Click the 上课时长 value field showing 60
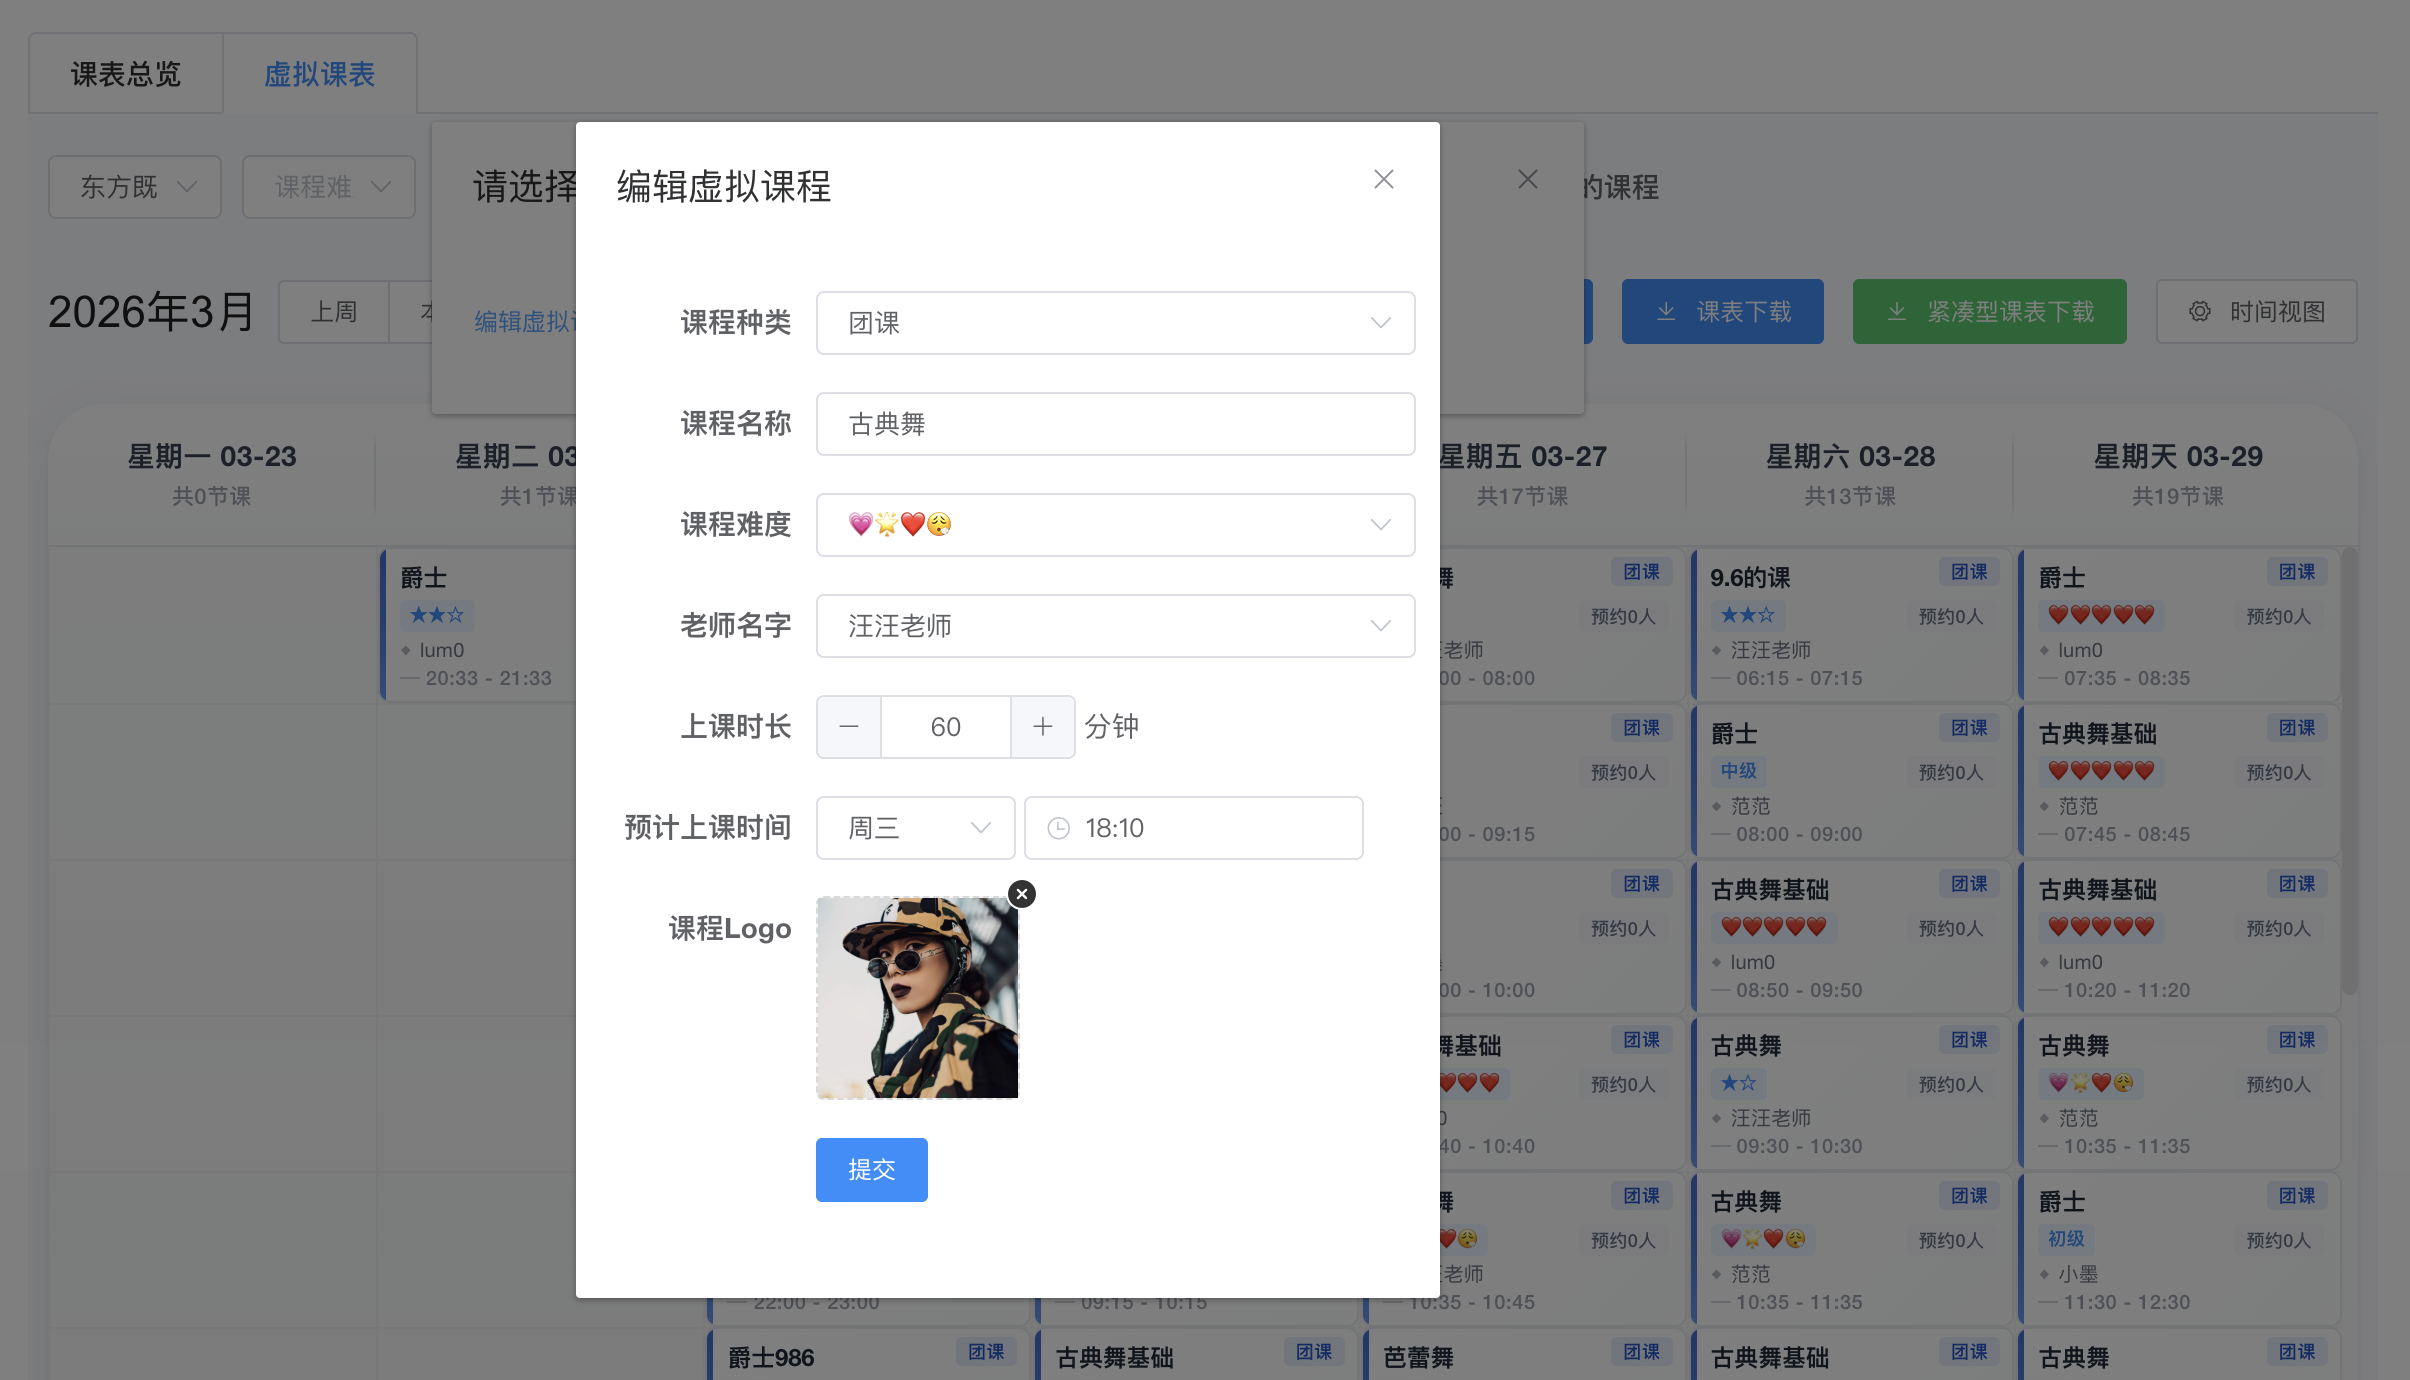2410x1380 pixels. point(945,727)
